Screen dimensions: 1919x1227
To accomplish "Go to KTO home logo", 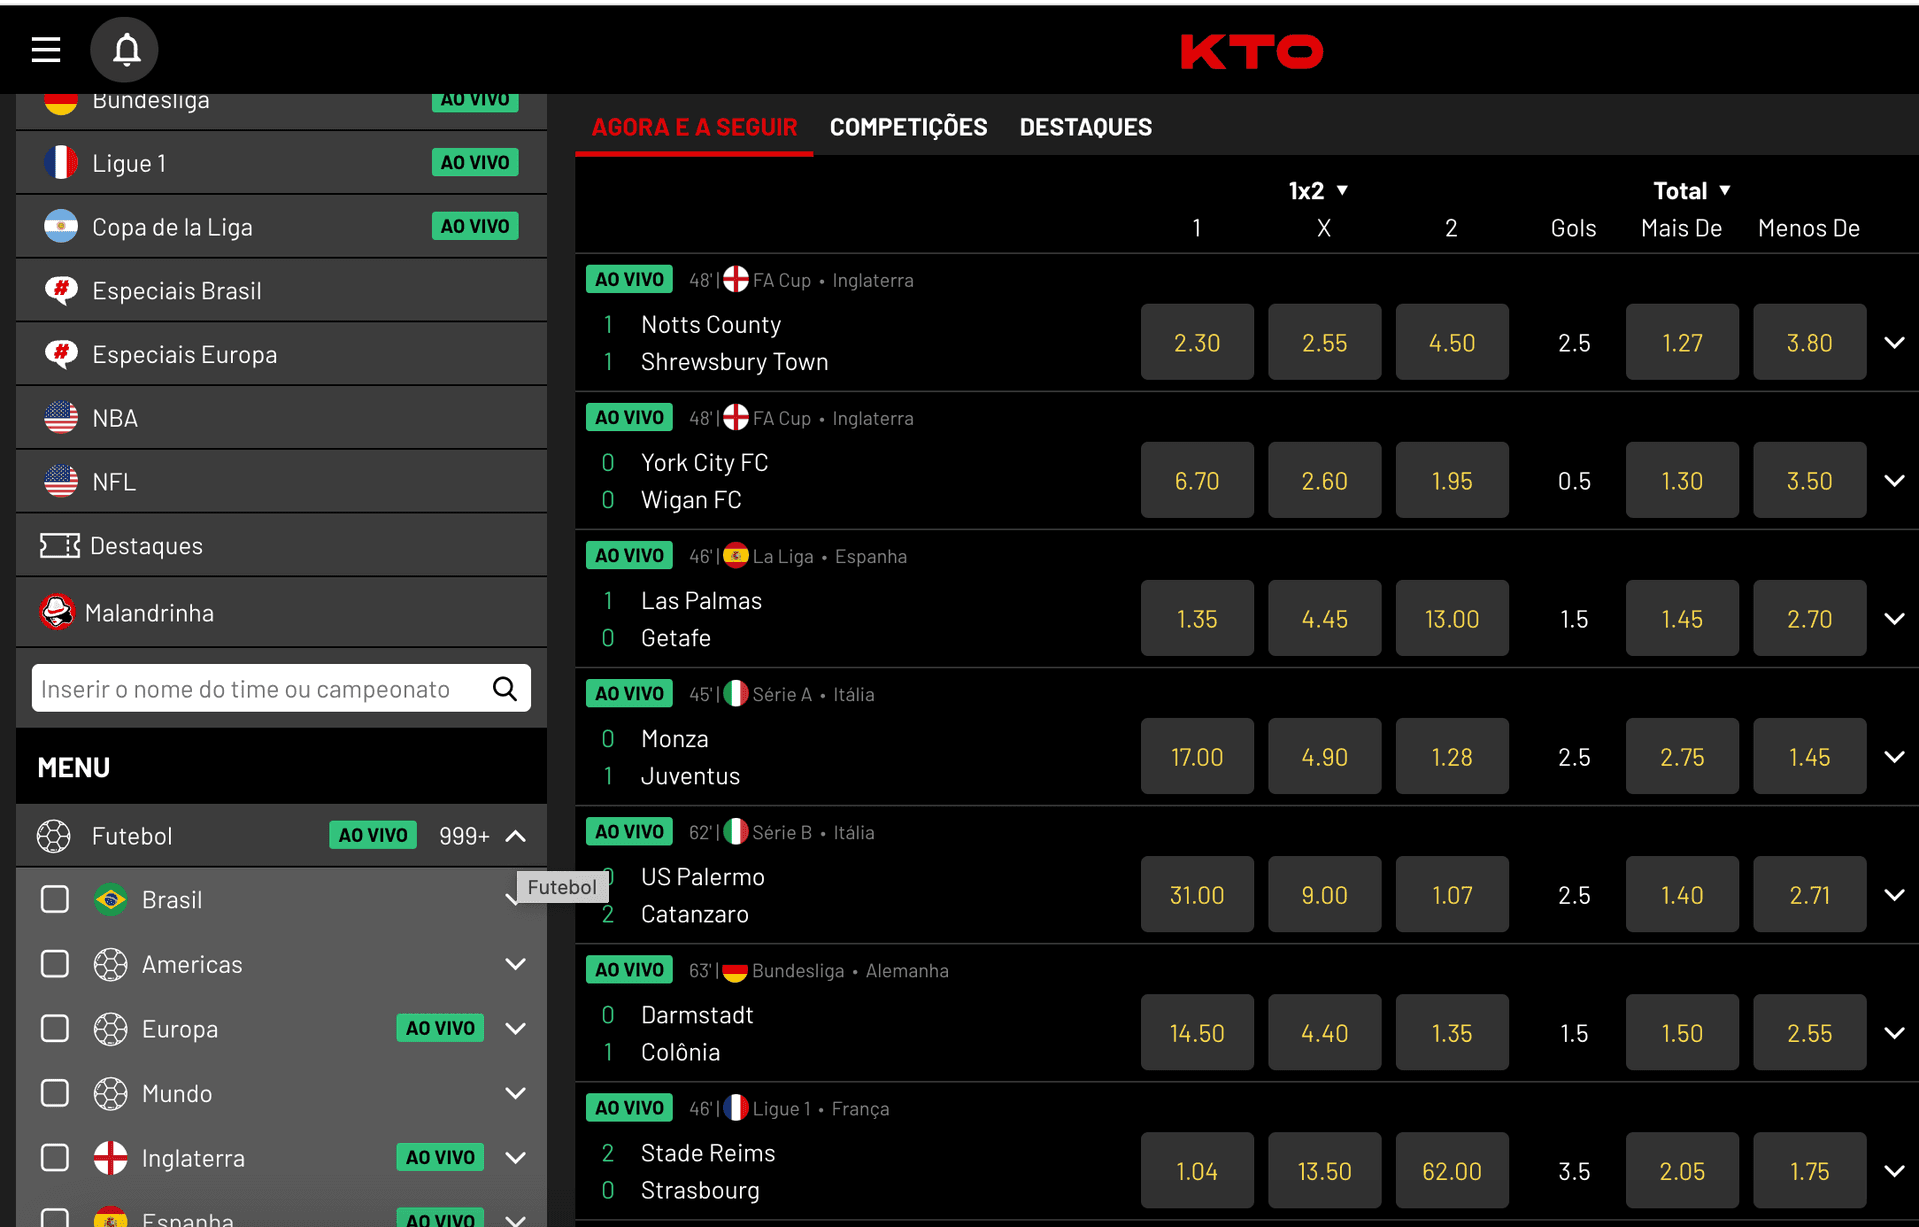I will click(1252, 51).
